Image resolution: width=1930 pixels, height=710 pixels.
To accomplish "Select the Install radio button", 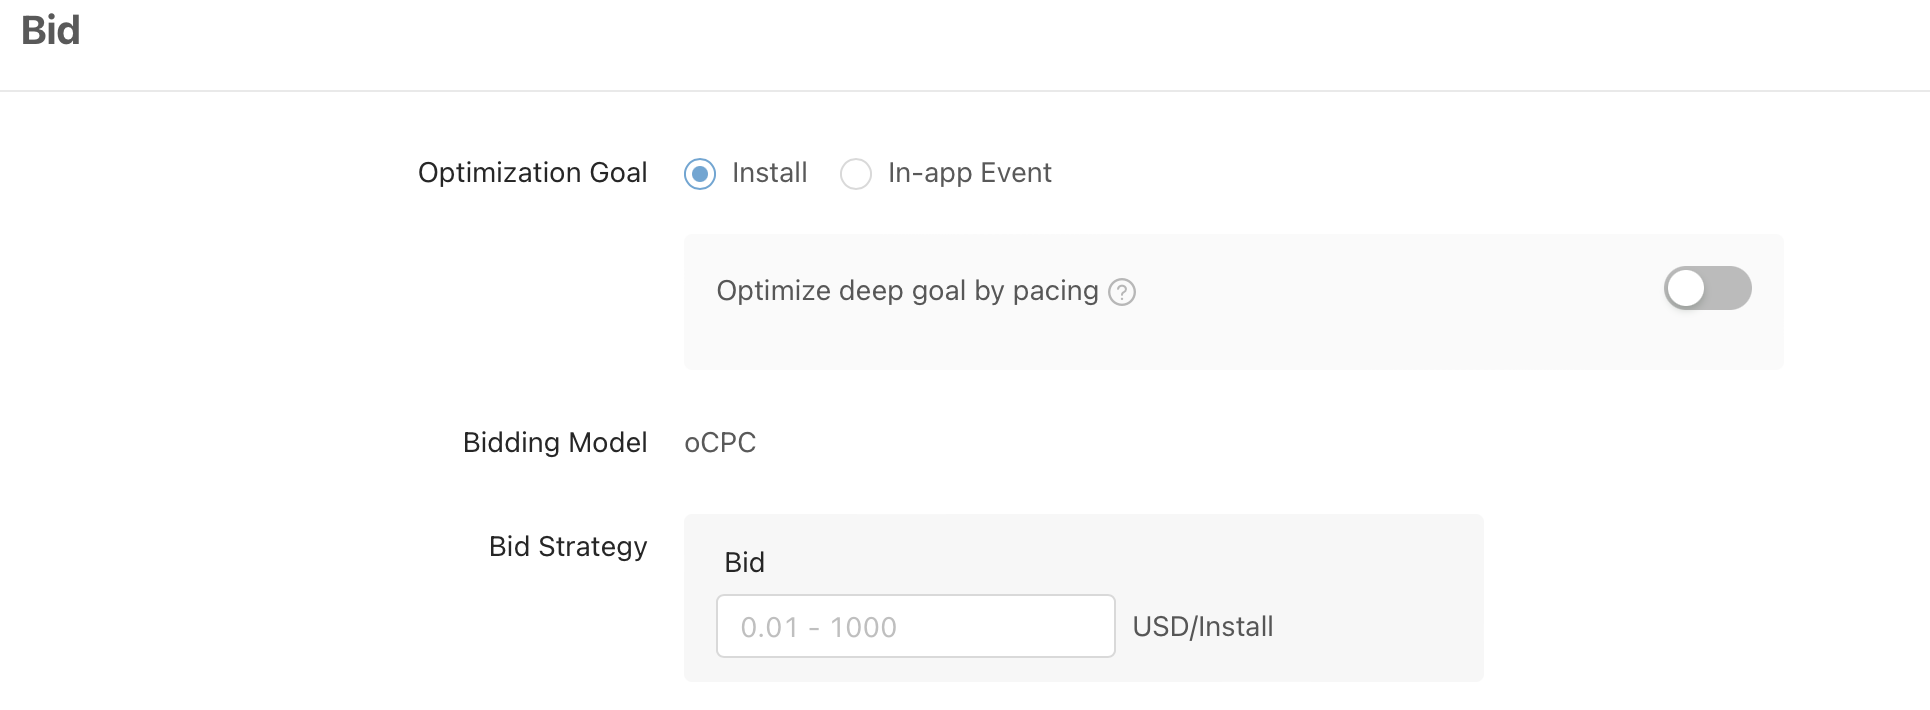I will 700,174.
